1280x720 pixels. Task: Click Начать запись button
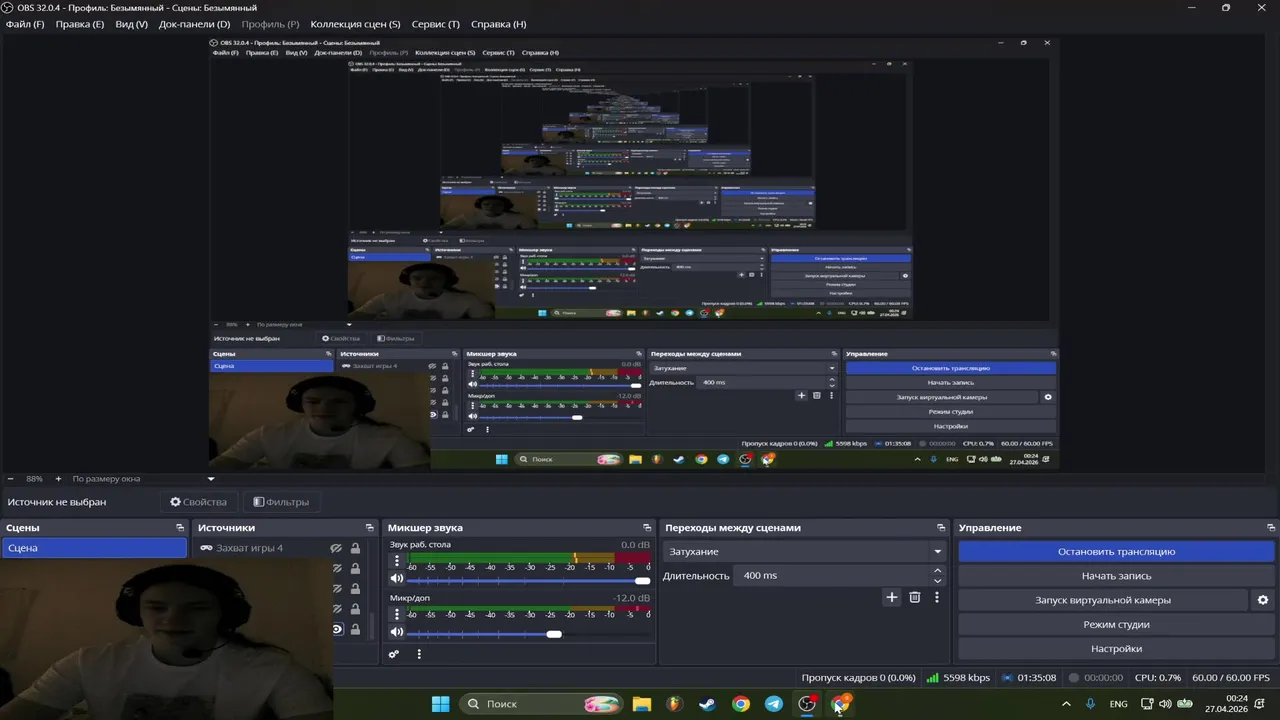point(1116,576)
